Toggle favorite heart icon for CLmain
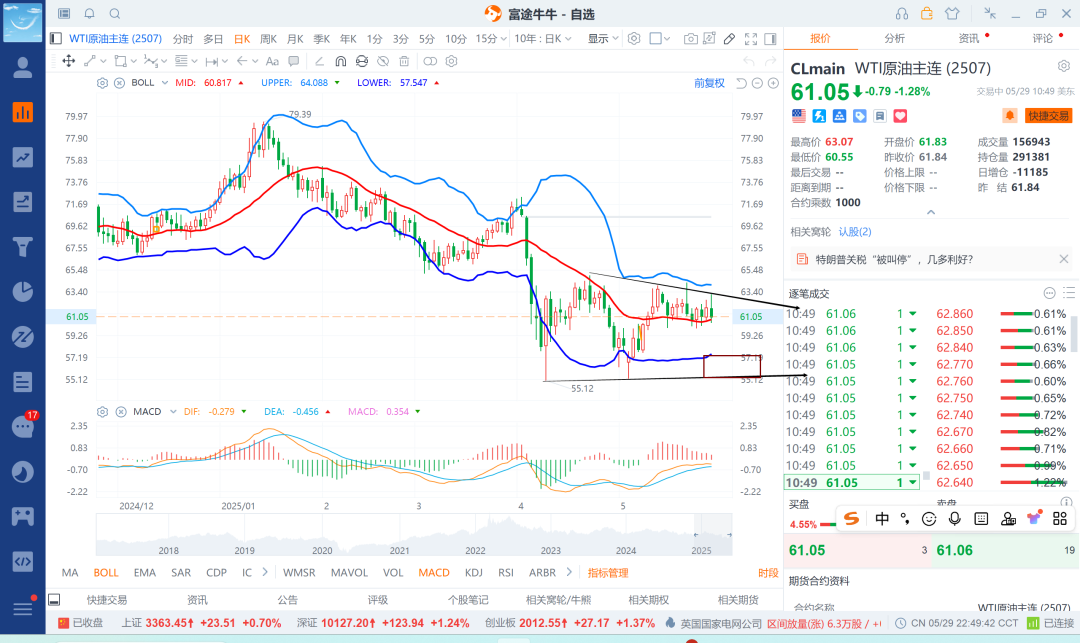 (900, 116)
